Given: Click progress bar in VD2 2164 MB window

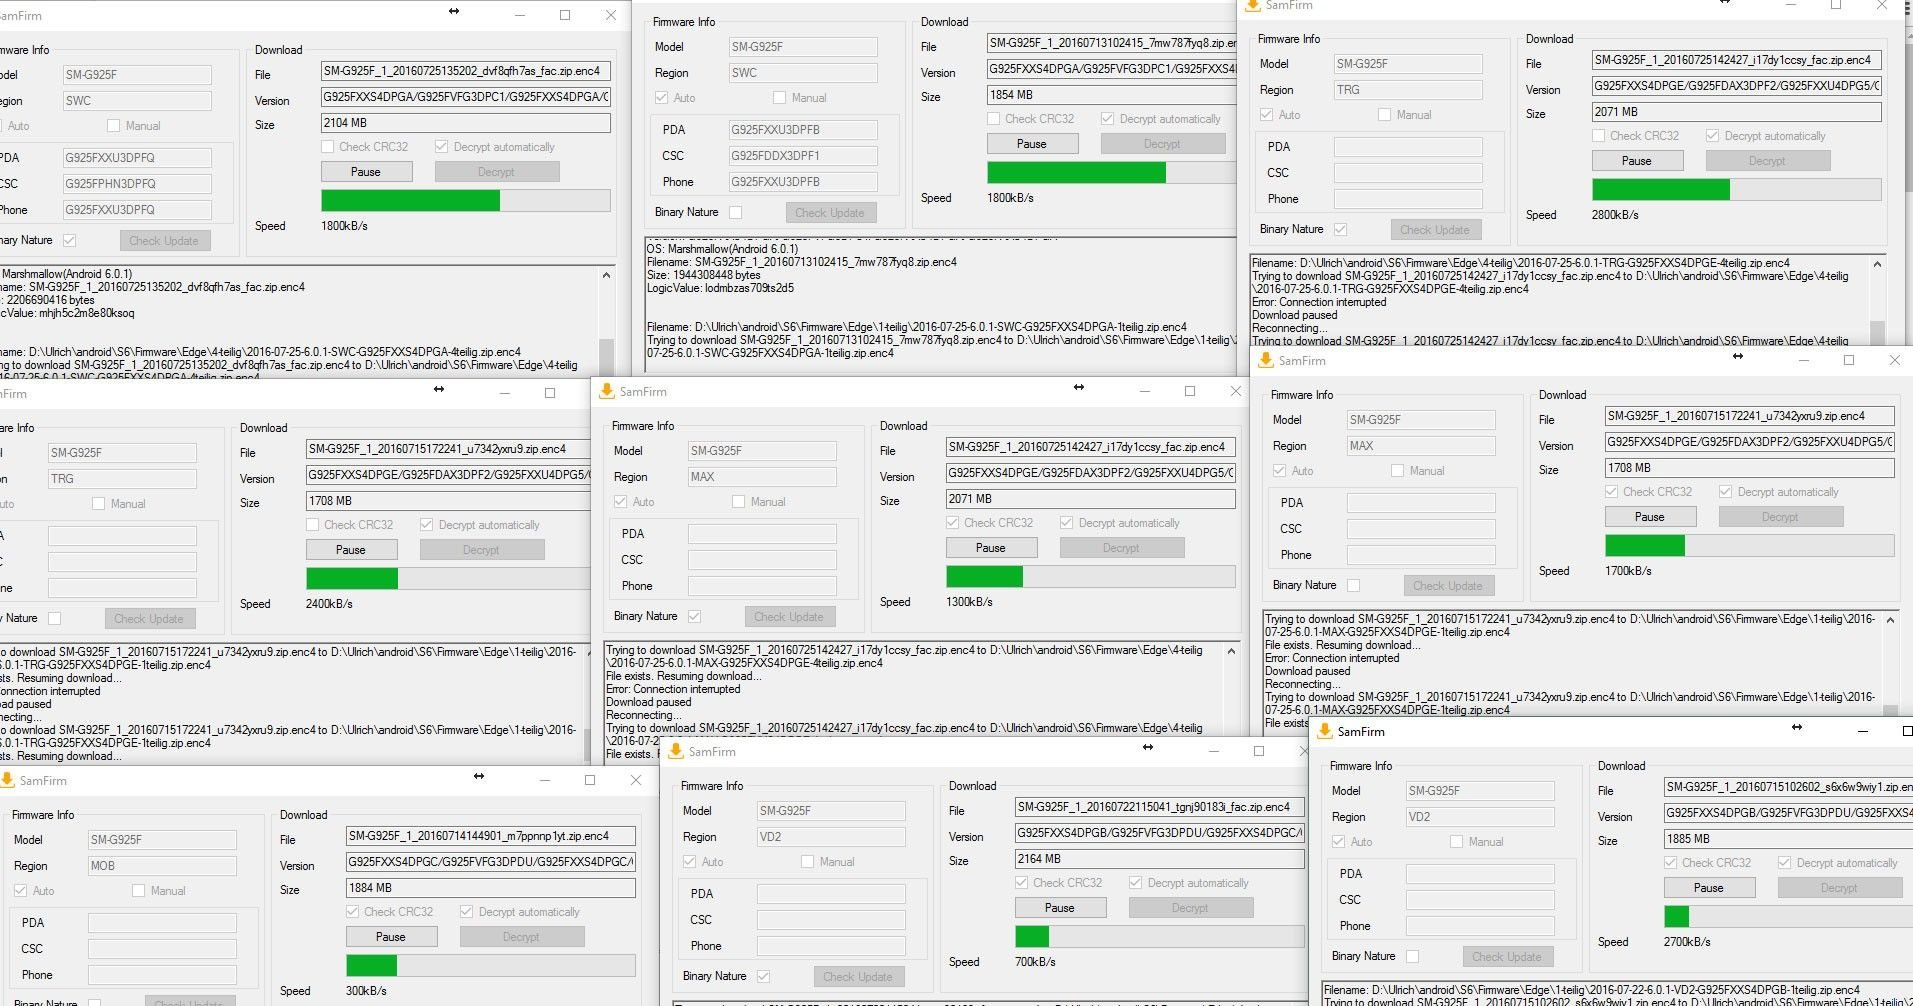Looking at the screenshot, I should [1160, 937].
